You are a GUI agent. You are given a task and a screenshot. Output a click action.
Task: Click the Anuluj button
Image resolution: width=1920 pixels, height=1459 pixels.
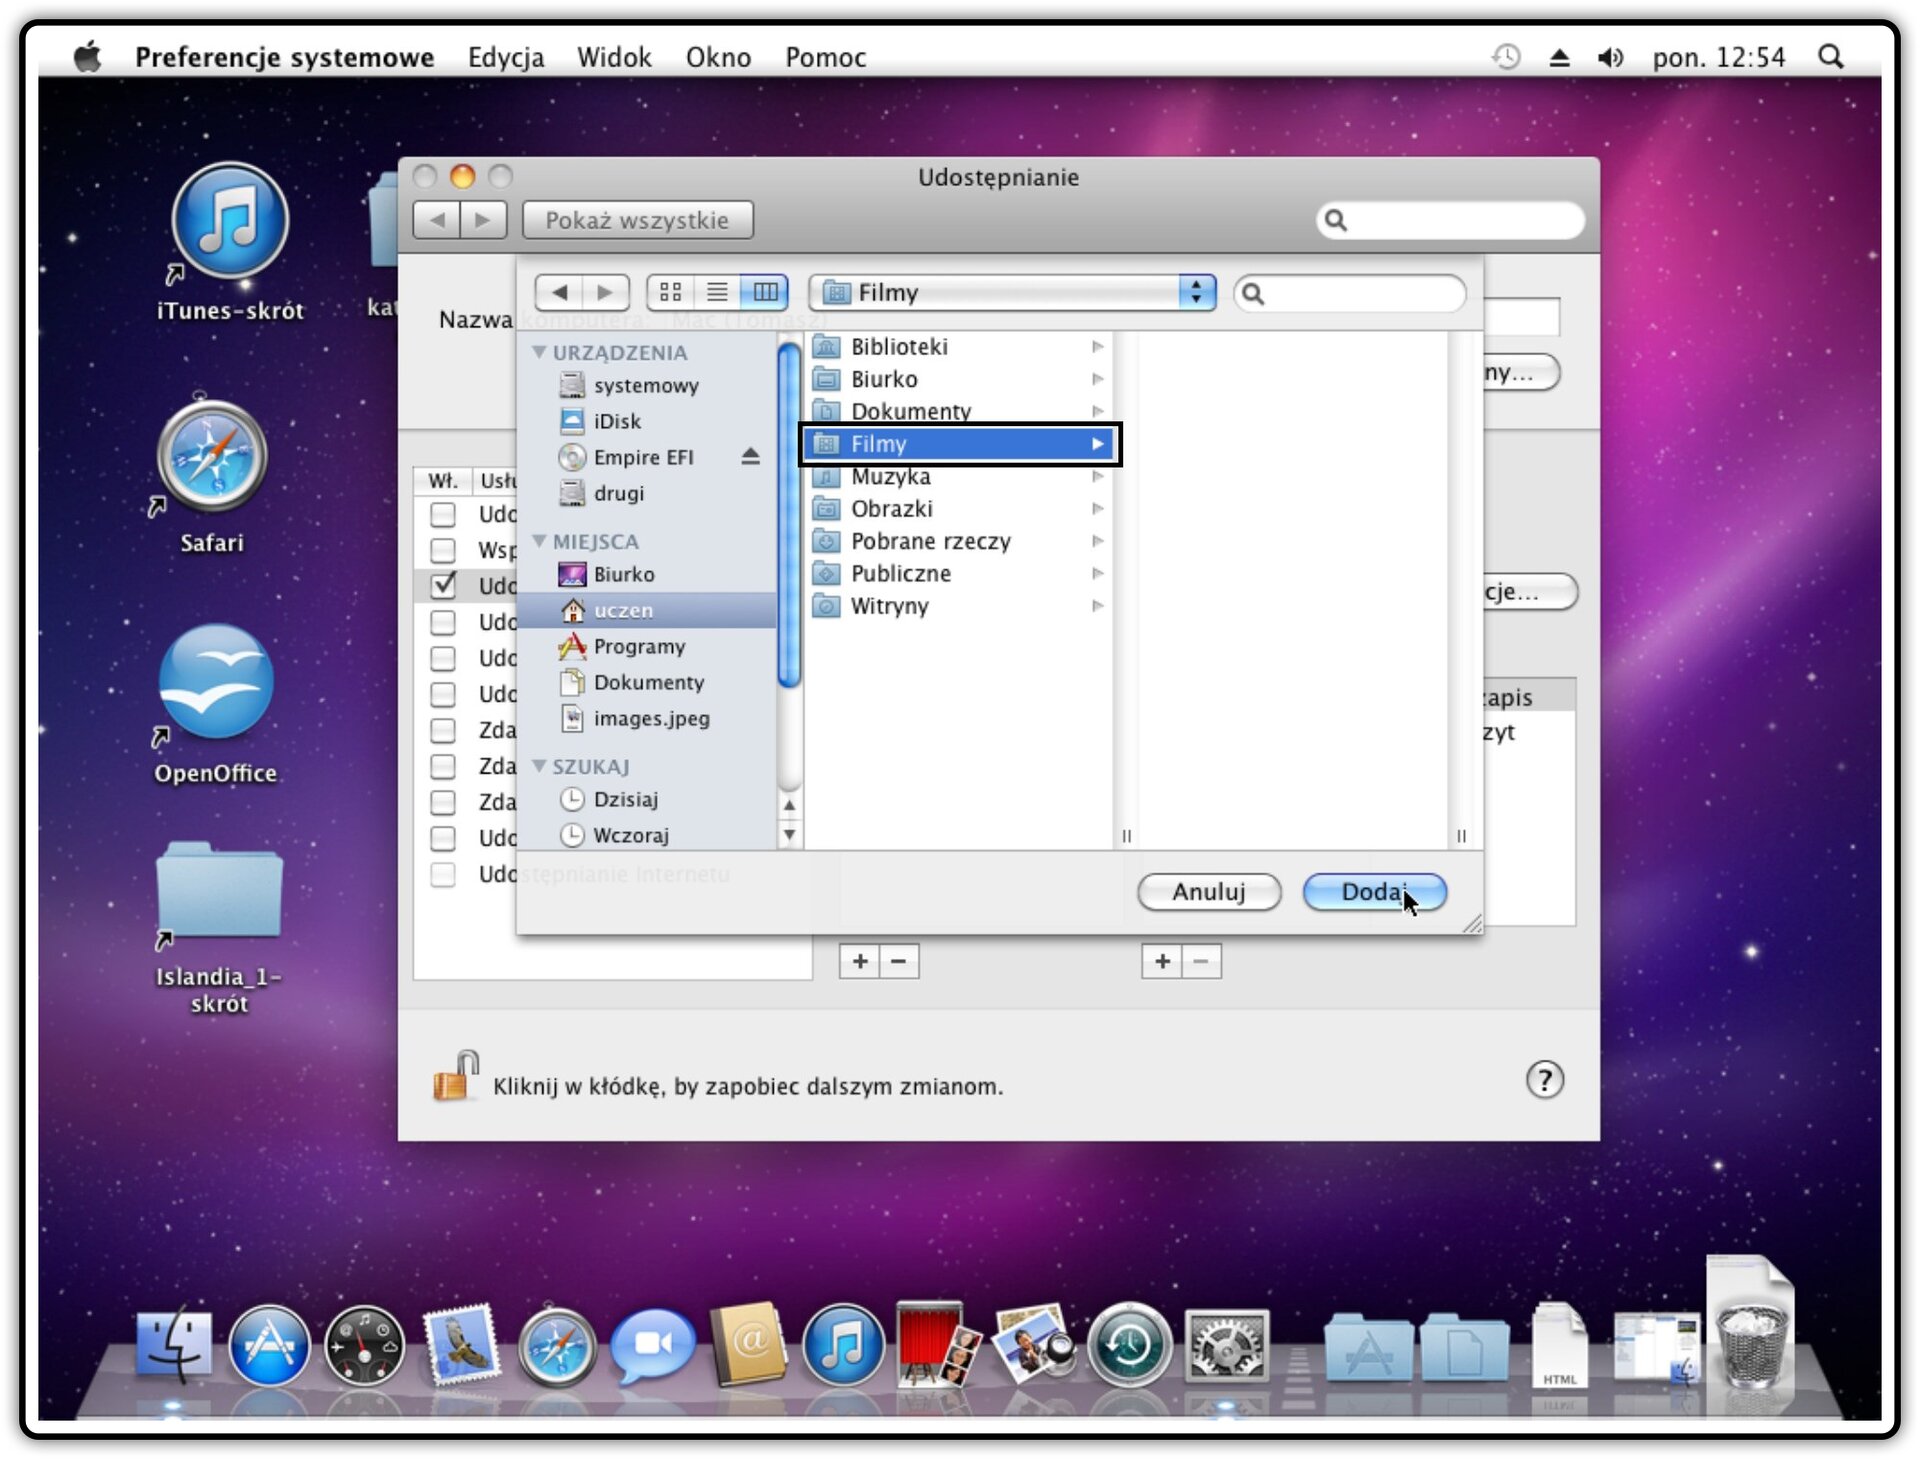(x=1209, y=891)
